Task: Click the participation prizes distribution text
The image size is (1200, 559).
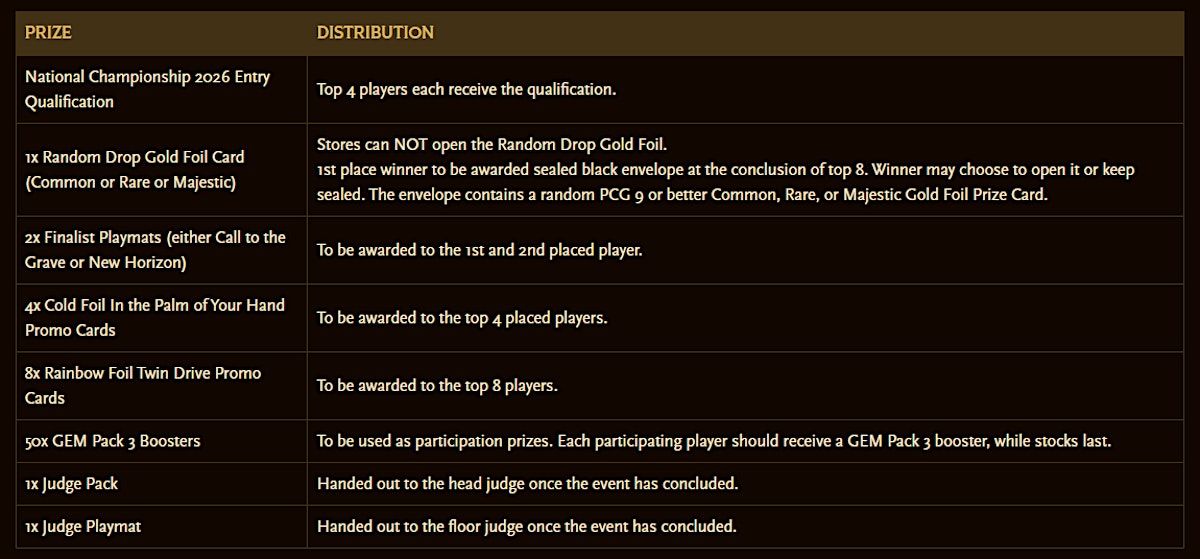Action: 714,441
